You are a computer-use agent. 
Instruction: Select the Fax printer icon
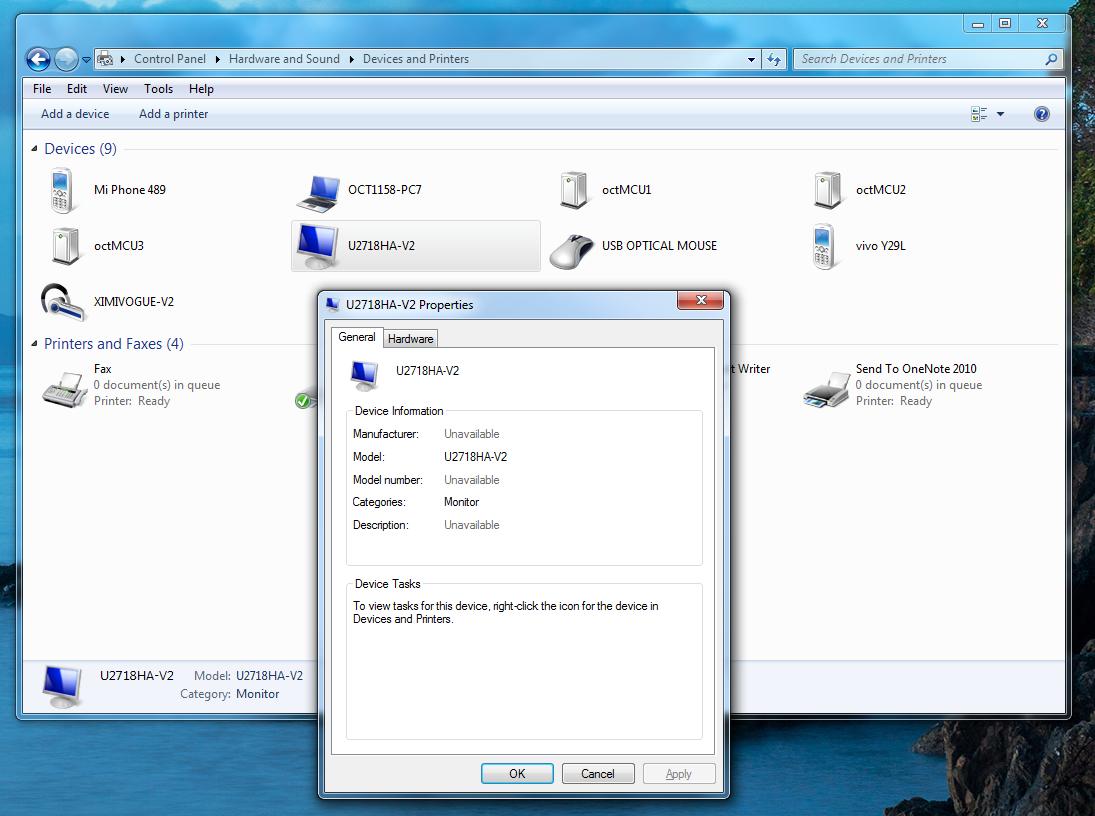(64, 389)
